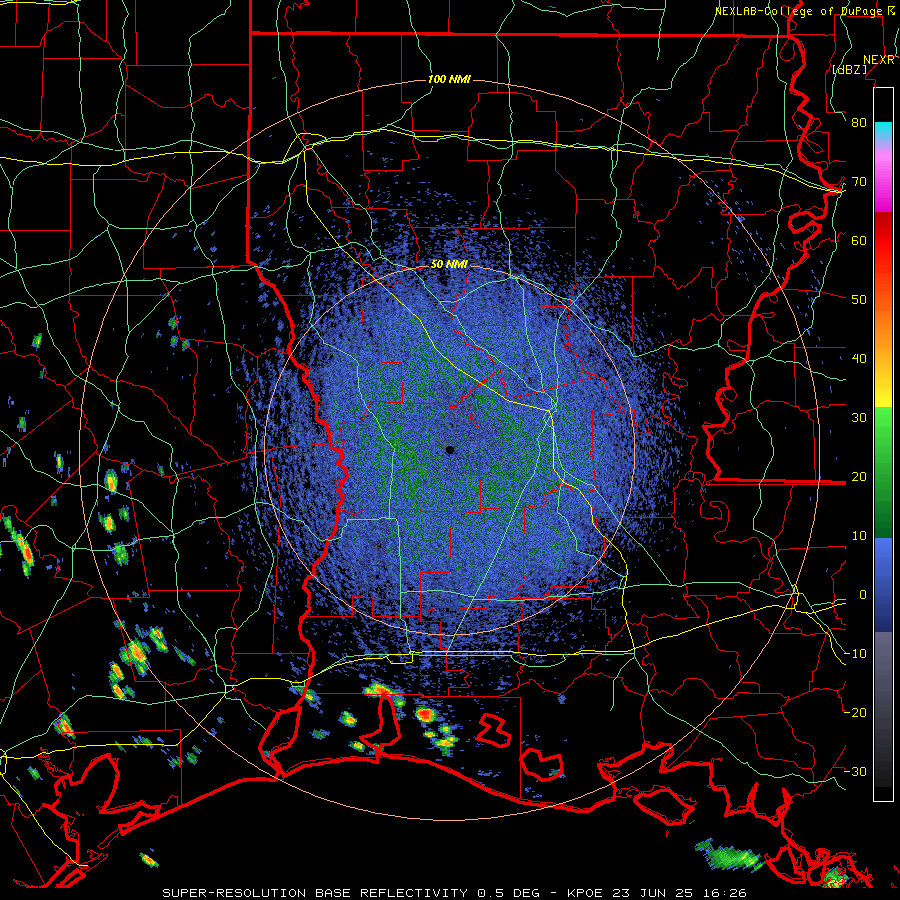This screenshot has height=900, width=900.
Task: Click the 80 value on the dBZ scale
Action: (x=859, y=122)
